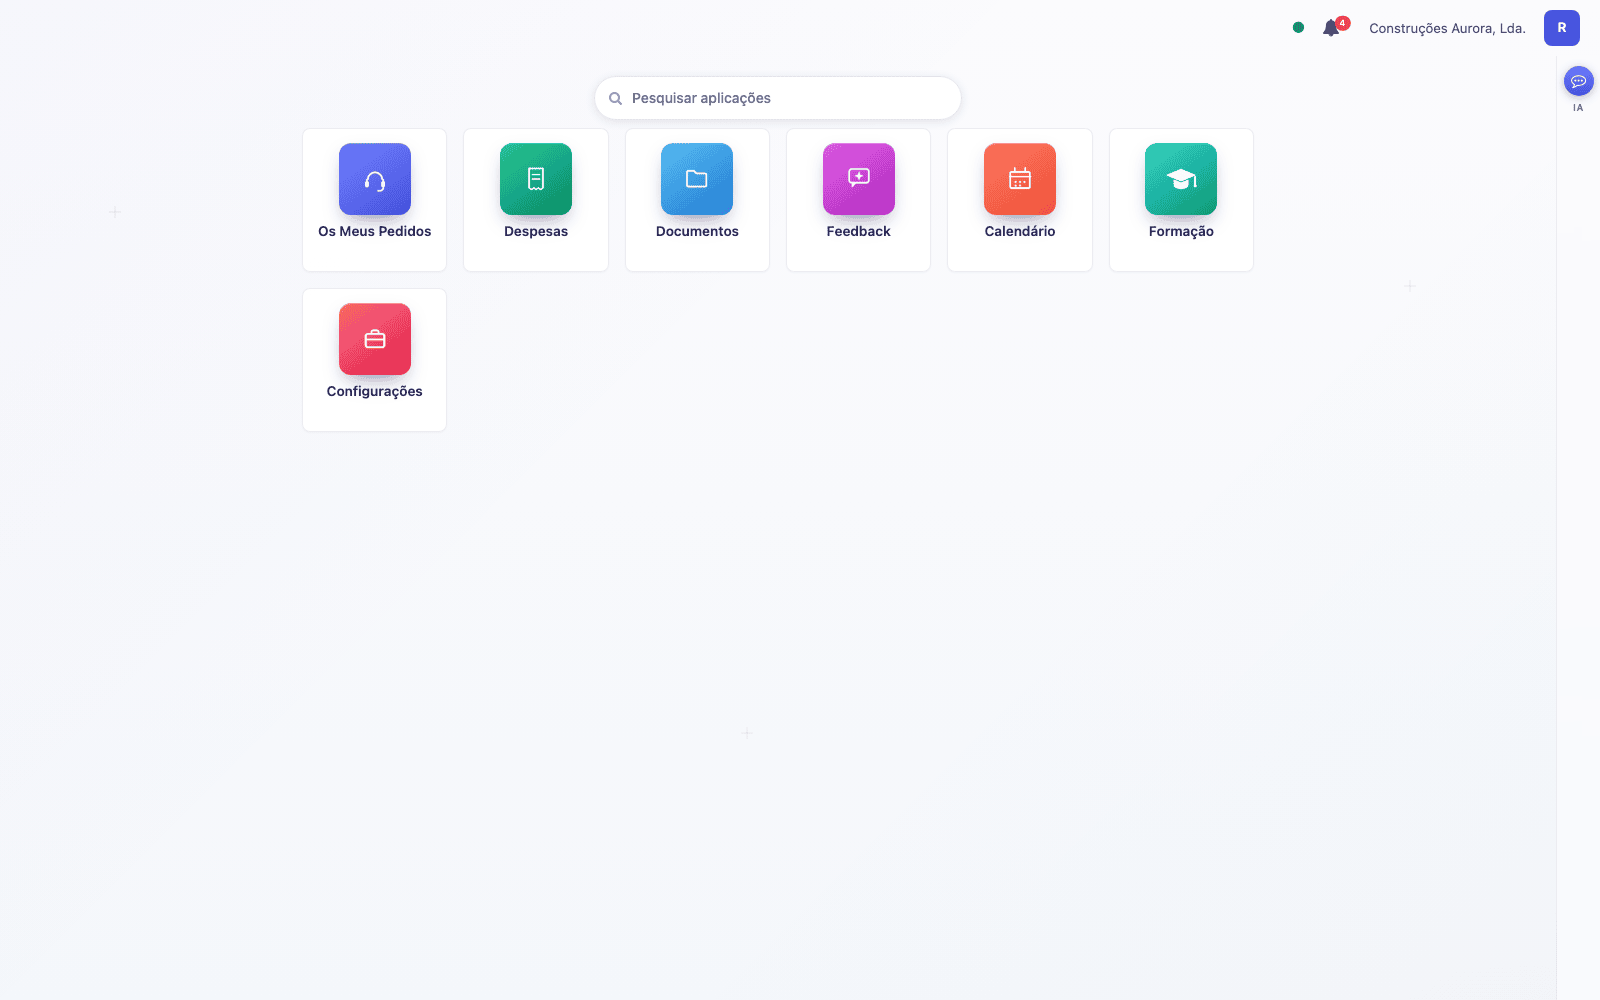The height and width of the screenshot is (1000, 1600).
Task: Open the user avatar R menu
Action: [x=1562, y=28]
